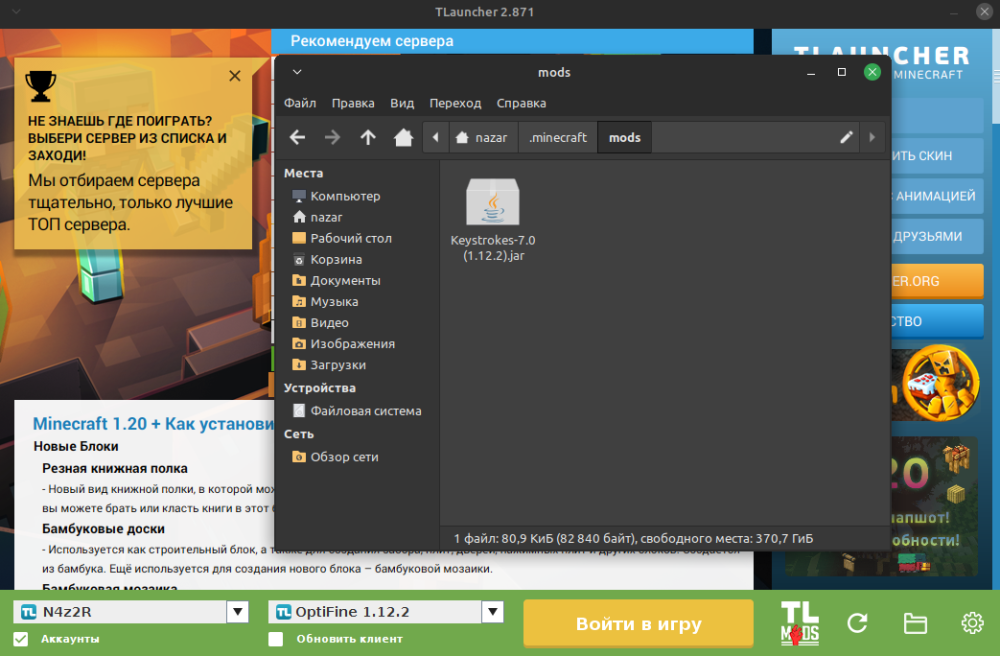The width and height of the screenshot is (1000, 656).
Task: Click the СКИН sidebar button
Action: pos(936,156)
